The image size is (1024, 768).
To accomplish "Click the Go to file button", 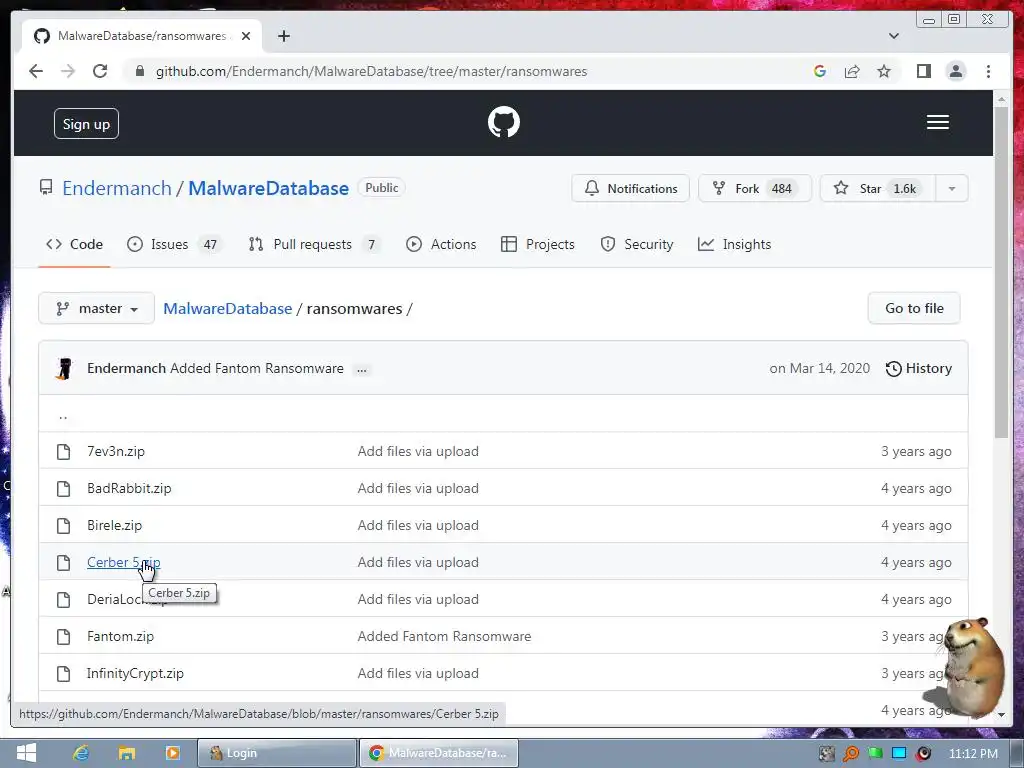I will tap(914, 308).
